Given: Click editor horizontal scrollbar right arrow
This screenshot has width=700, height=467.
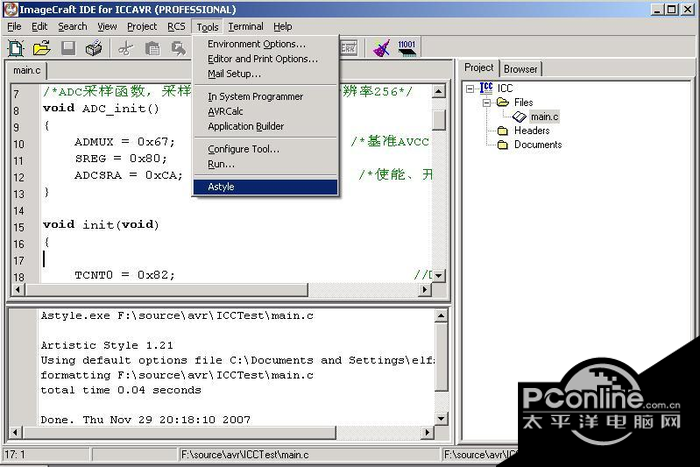Looking at the screenshot, I should pos(425,290).
